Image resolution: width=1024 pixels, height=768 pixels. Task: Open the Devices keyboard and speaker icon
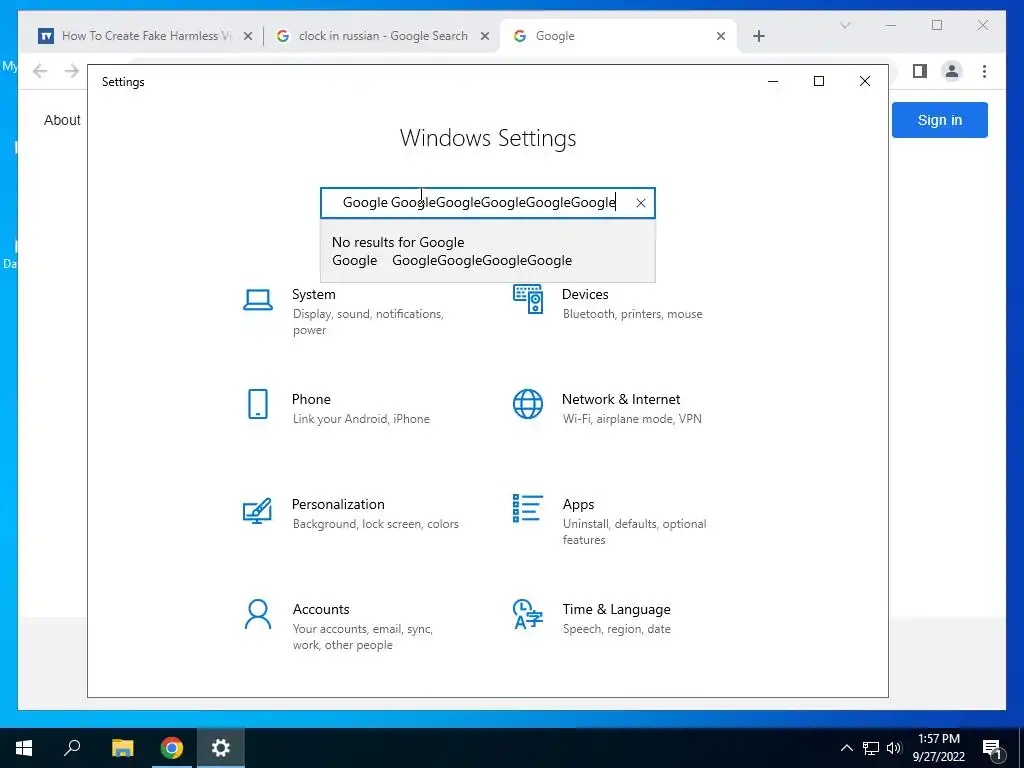[528, 299]
